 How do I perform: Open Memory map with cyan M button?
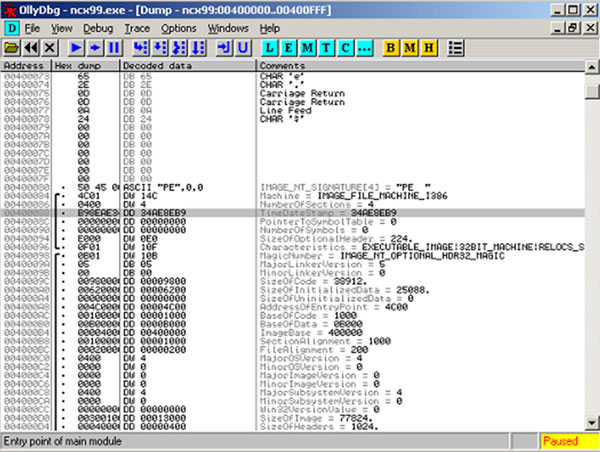tap(307, 48)
